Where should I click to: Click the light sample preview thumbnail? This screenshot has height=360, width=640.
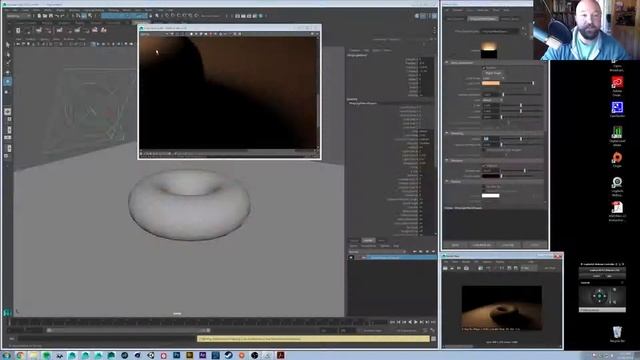tap(489, 50)
